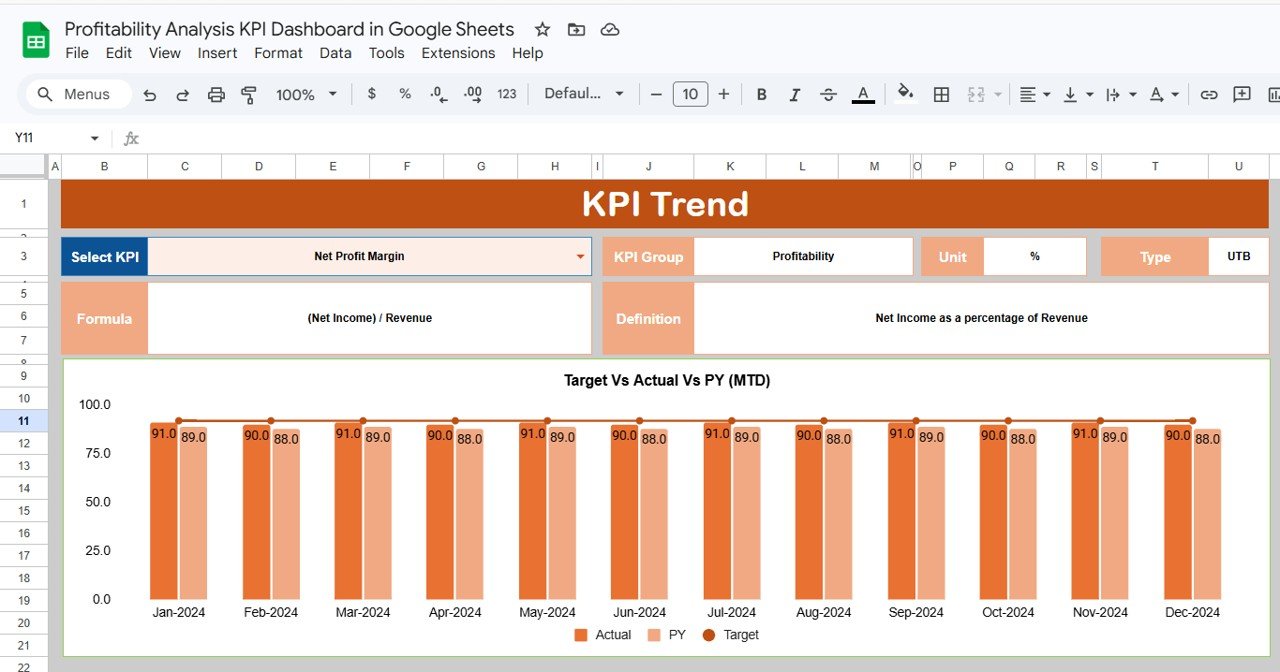The width and height of the screenshot is (1280, 672).
Task: Toggle strikethrough formatting
Action: click(x=828, y=94)
